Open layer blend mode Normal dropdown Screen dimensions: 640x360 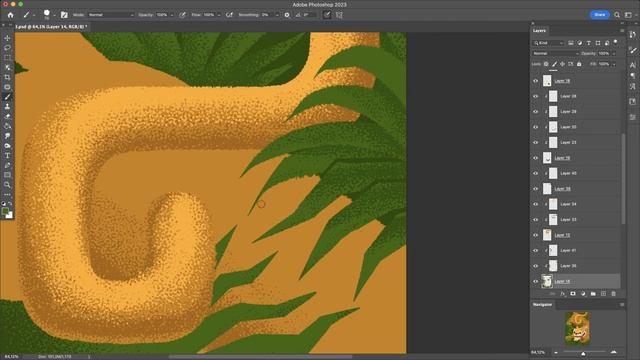point(556,53)
